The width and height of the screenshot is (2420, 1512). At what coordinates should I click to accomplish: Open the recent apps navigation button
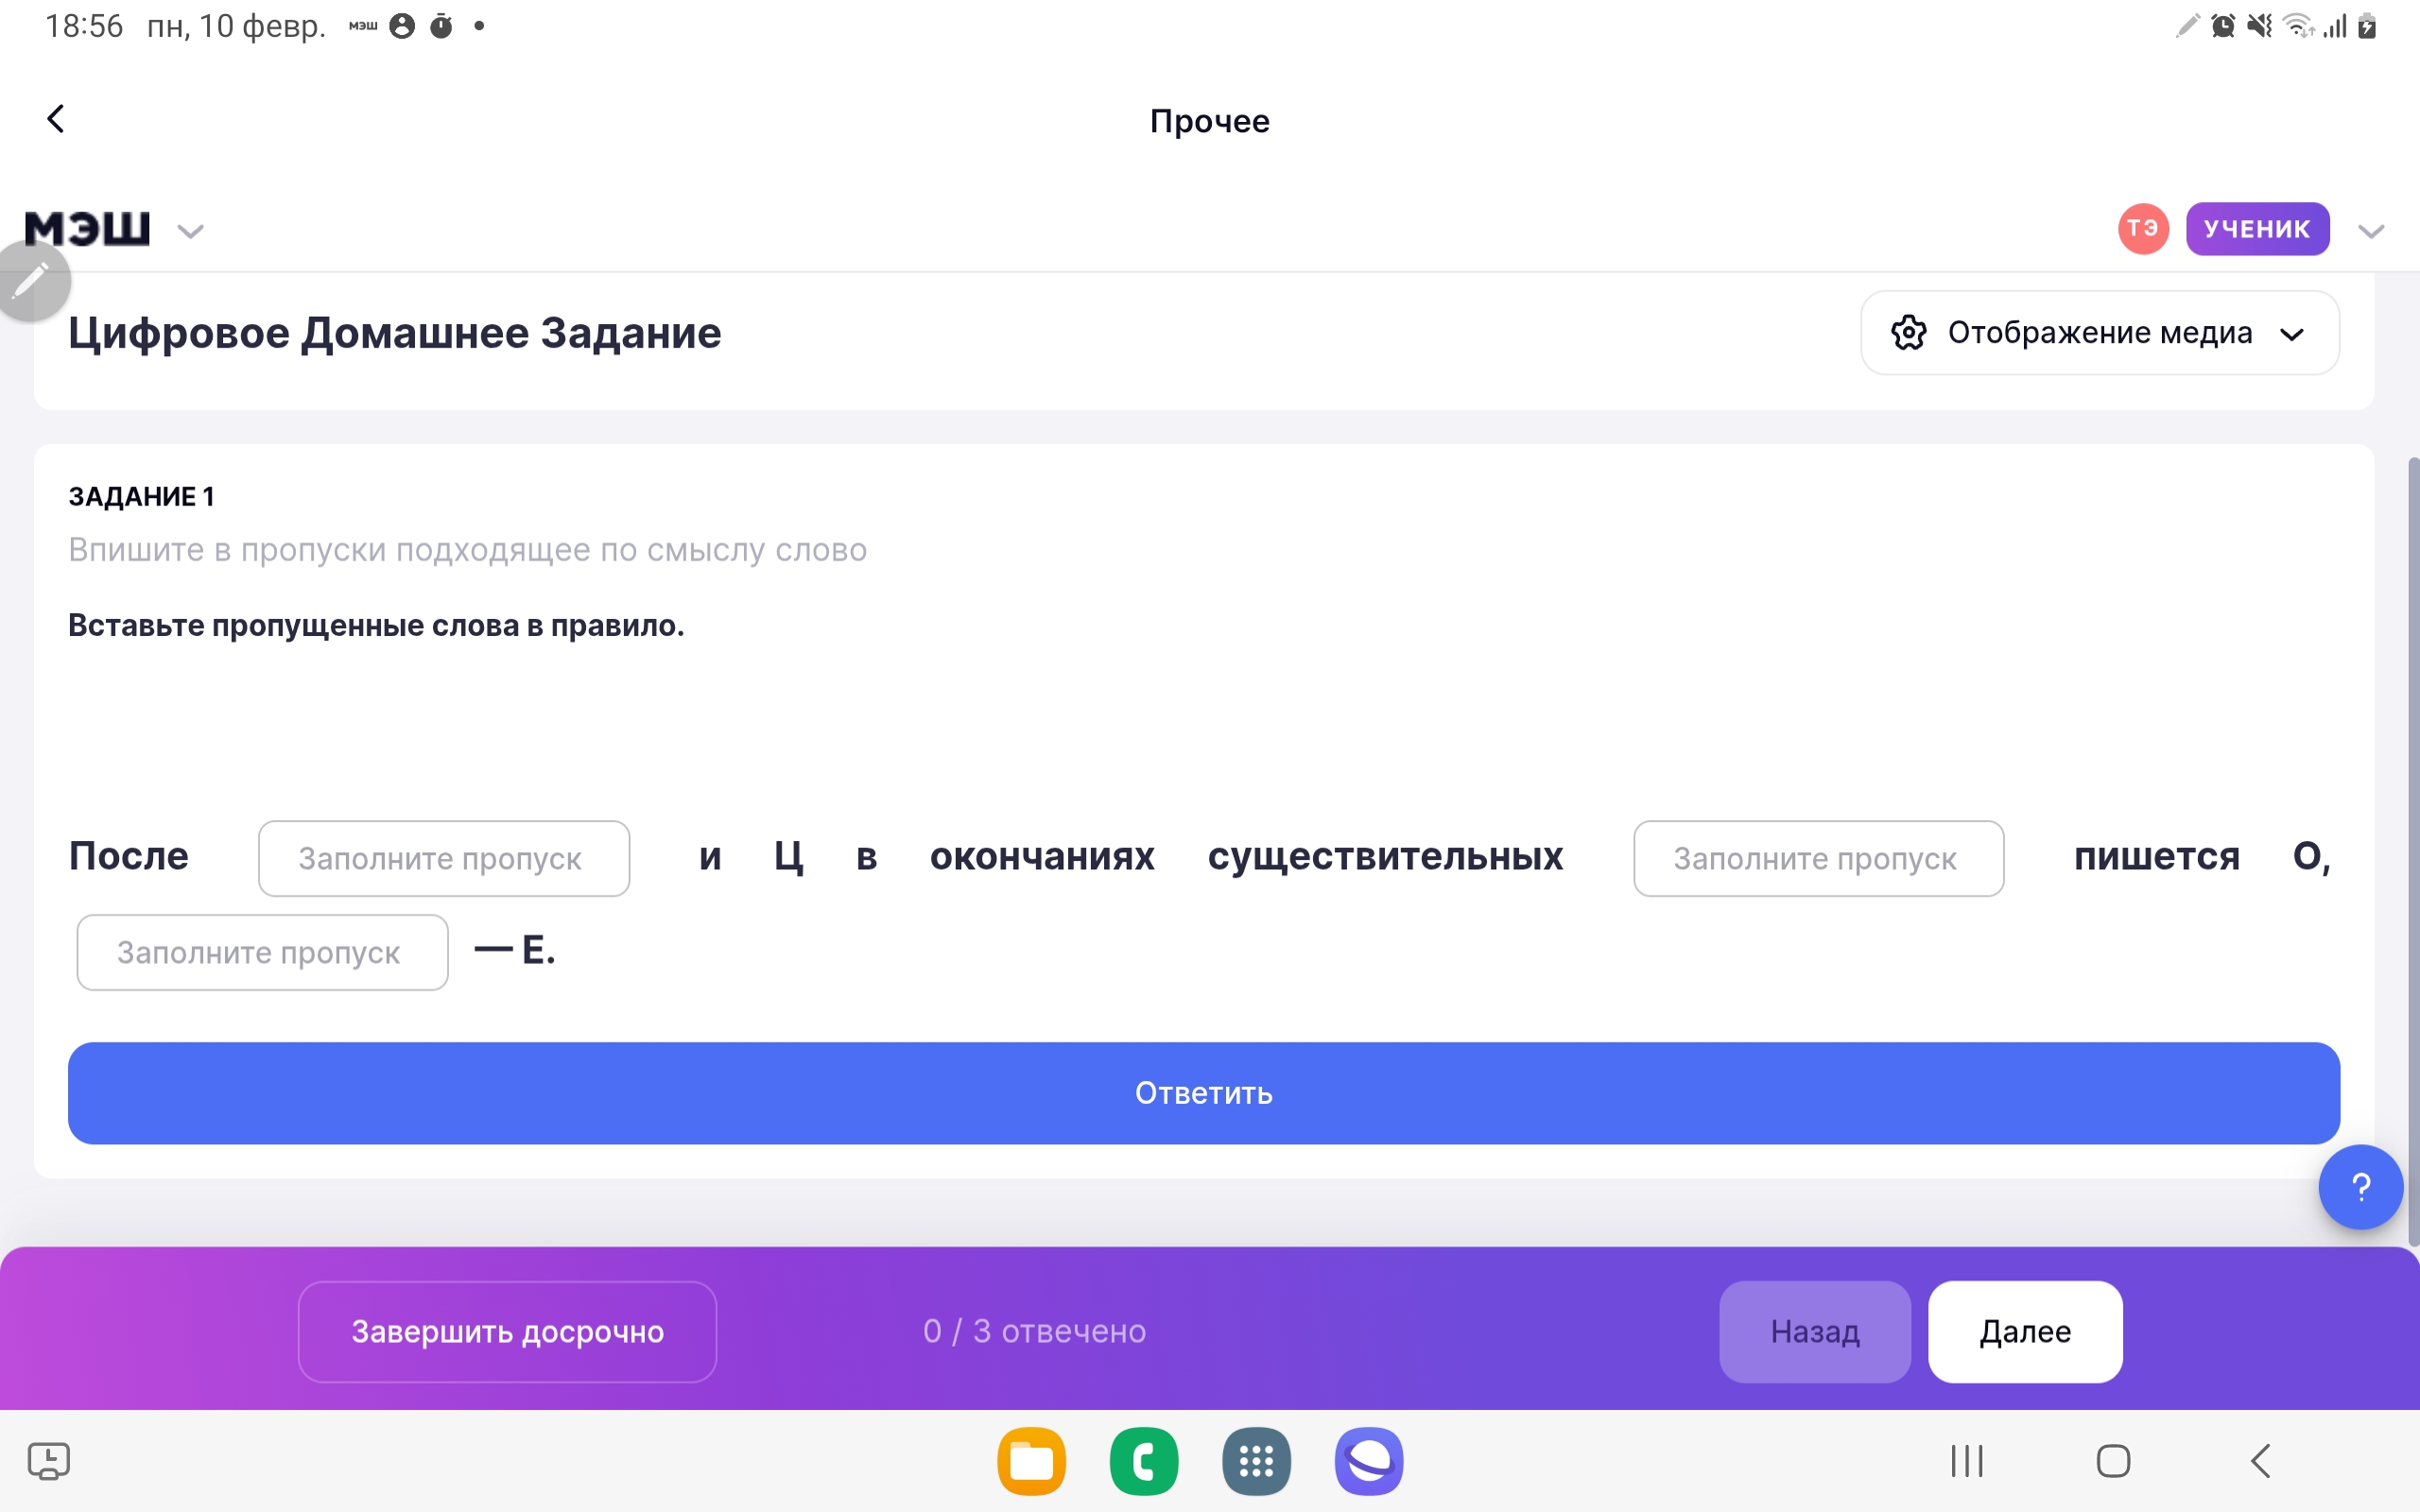coord(1966,1461)
